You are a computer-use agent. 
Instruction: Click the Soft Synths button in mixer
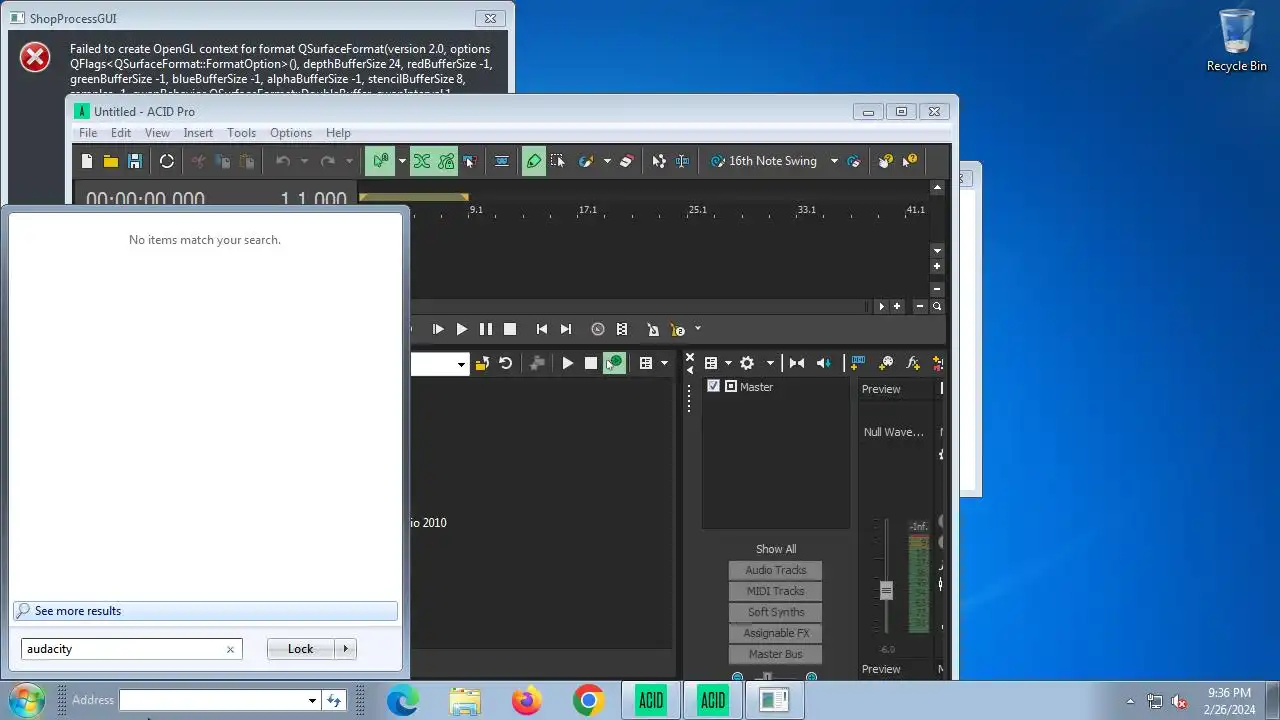click(775, 612)
